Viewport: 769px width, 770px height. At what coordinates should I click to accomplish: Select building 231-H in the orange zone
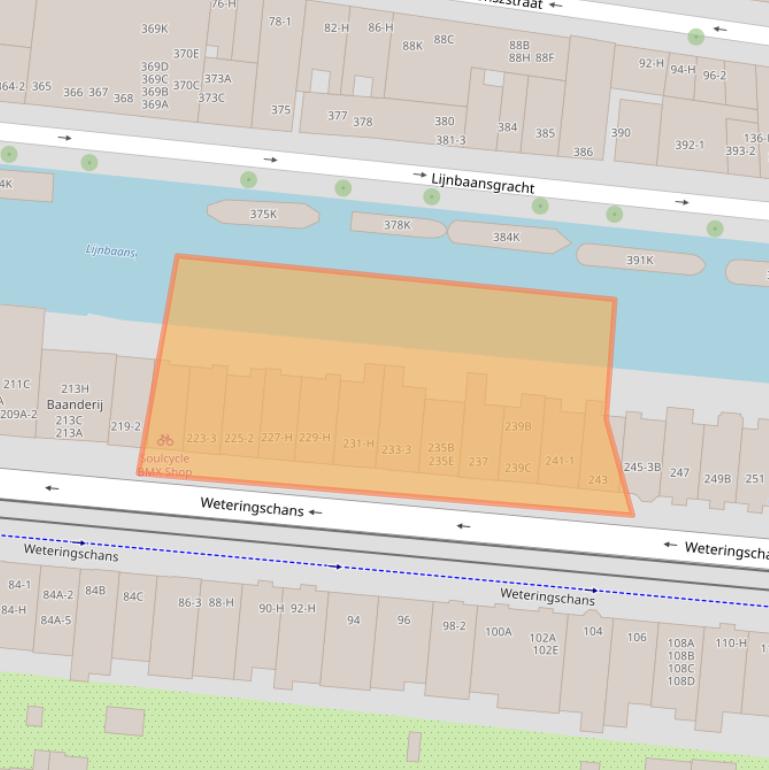(x=358, y=443)
